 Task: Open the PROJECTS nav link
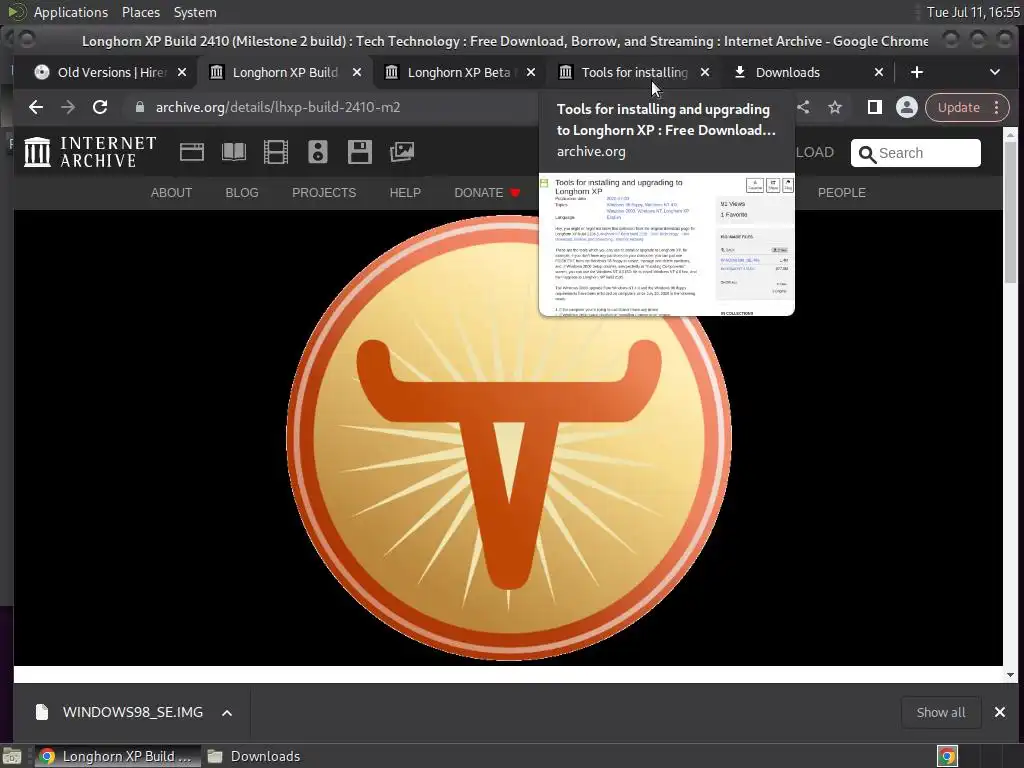coord(324,193)
